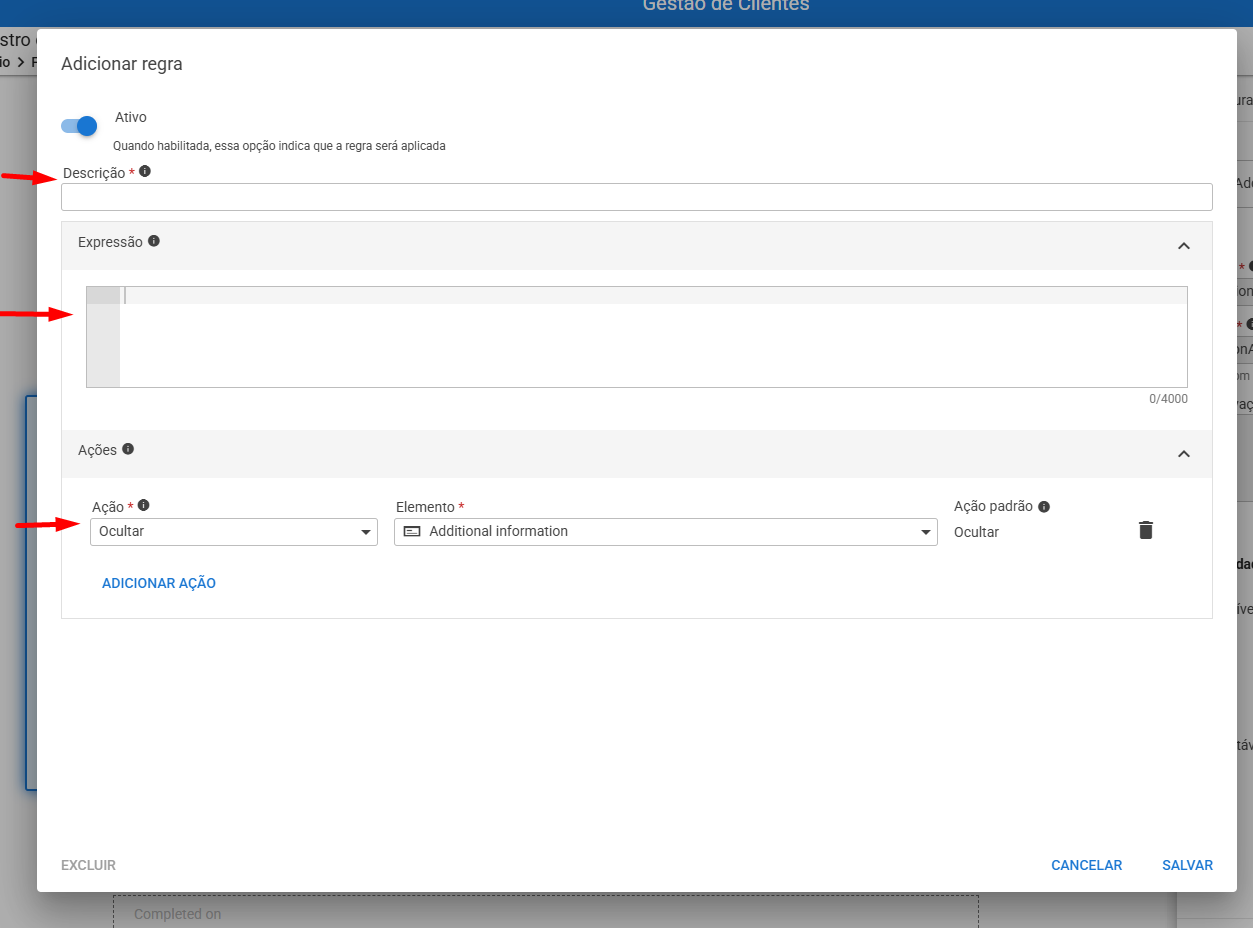1253x928 pixels.
Task: Click the Ocultar default action text
Action: coord(977,532)
